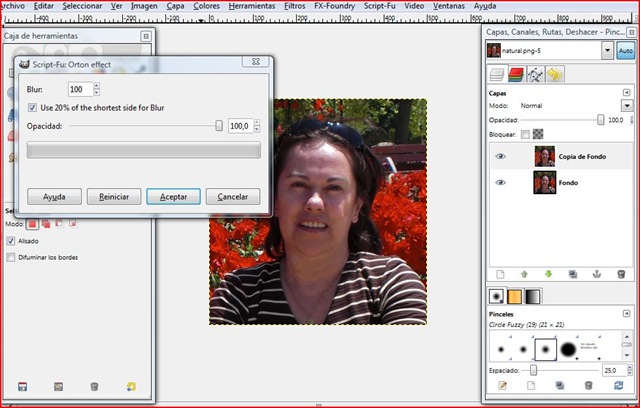Duplicate the selected layer
Viewport: 640px width, 408px height.
click(573, 274)
